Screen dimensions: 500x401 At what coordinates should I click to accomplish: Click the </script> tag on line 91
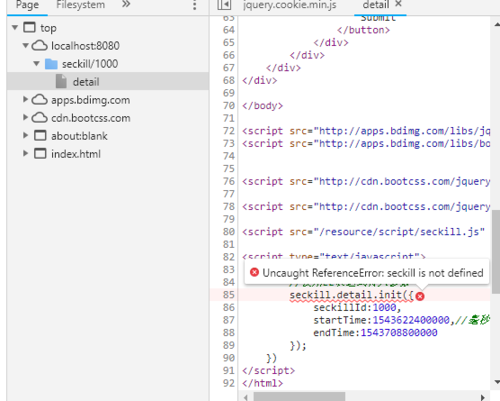point(269,370)
